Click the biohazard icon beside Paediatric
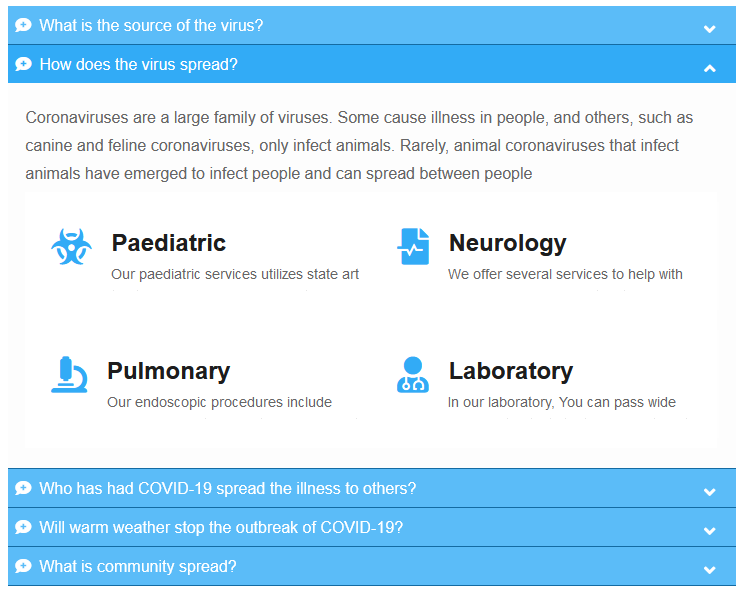 71,246
